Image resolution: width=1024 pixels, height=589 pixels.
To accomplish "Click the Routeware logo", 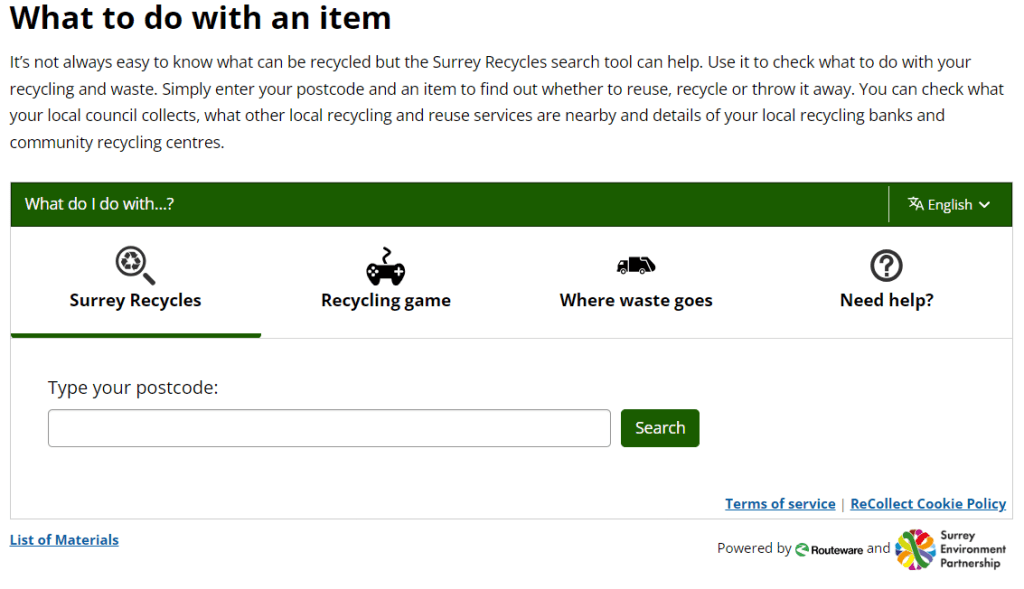I will click(829, 549).
